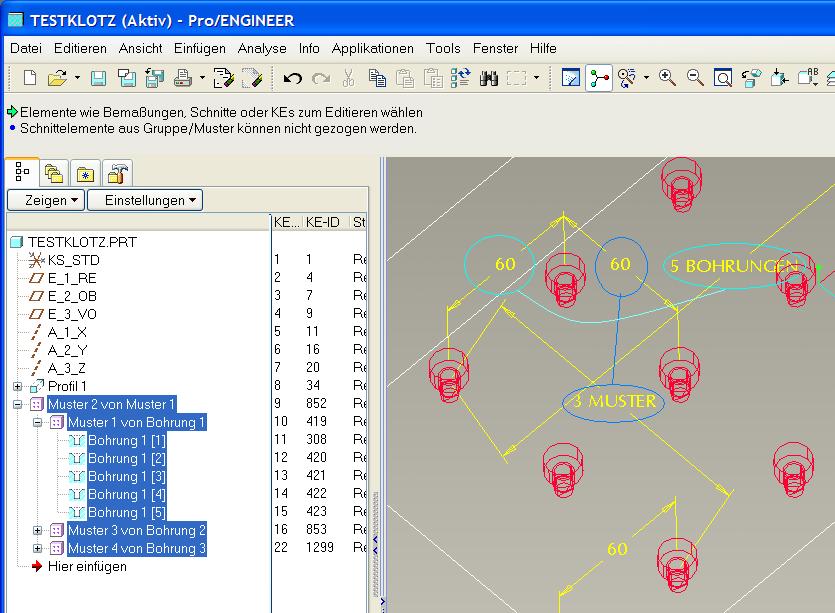Click the insert-here cube with arrow icon
Screen dimensions: 835x613
[779, 78]
